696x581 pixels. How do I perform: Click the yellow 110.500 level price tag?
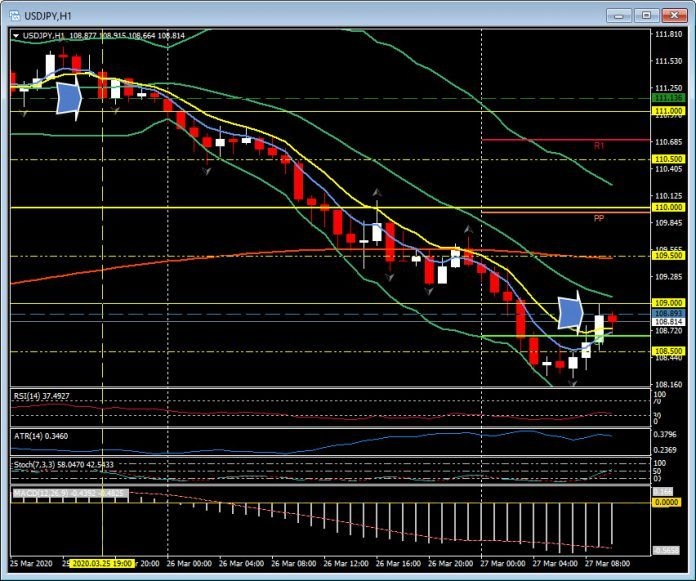click(x=668, y=159)
